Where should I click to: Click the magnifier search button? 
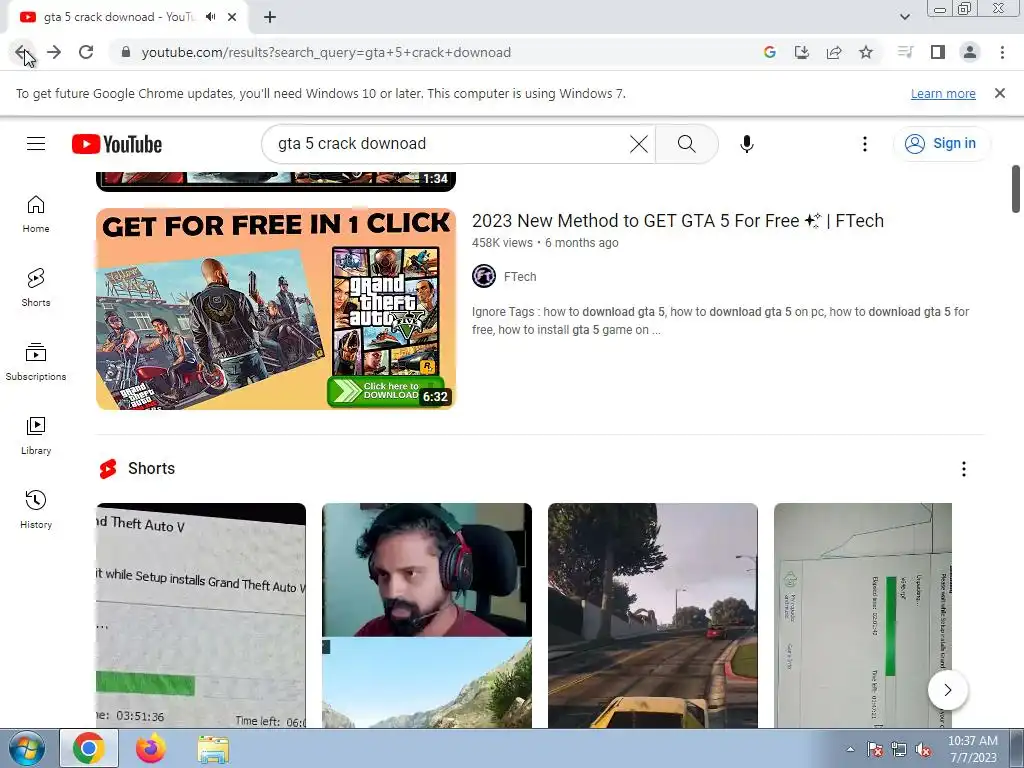point(686,144)
